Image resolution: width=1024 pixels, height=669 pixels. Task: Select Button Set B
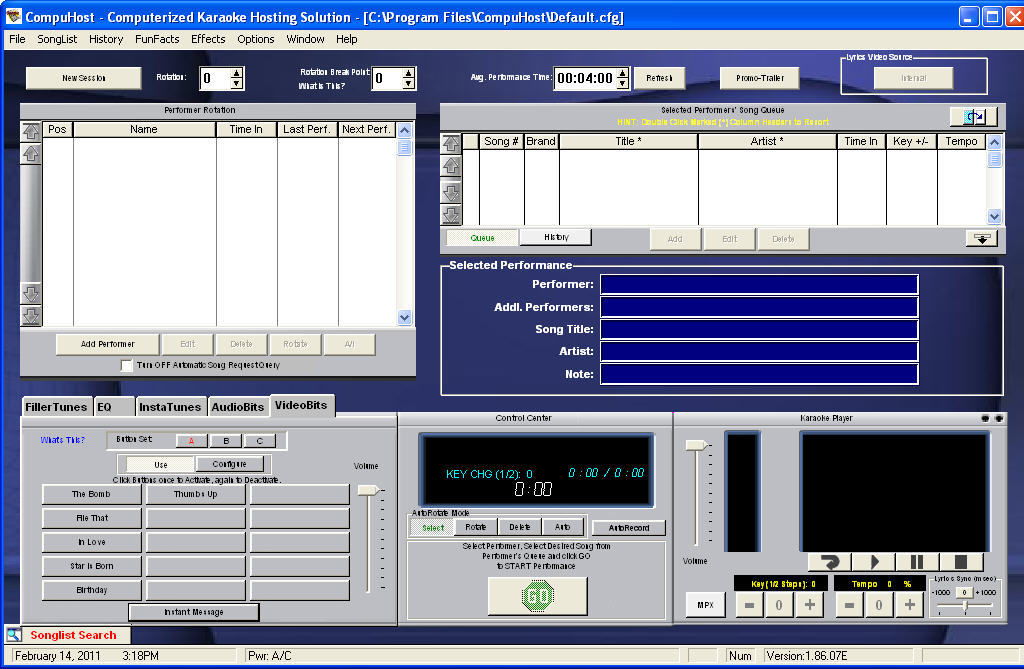pyautogui.click(x=226, y=440)
